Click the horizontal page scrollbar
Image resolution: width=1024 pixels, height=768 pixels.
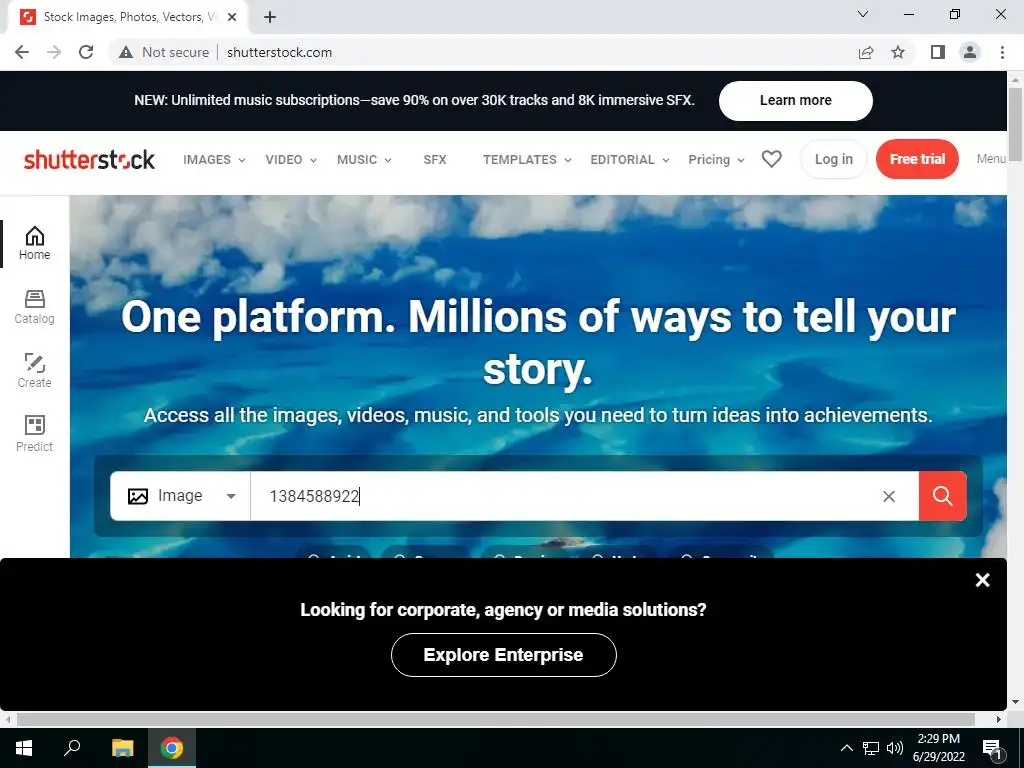tap(496, 719)
